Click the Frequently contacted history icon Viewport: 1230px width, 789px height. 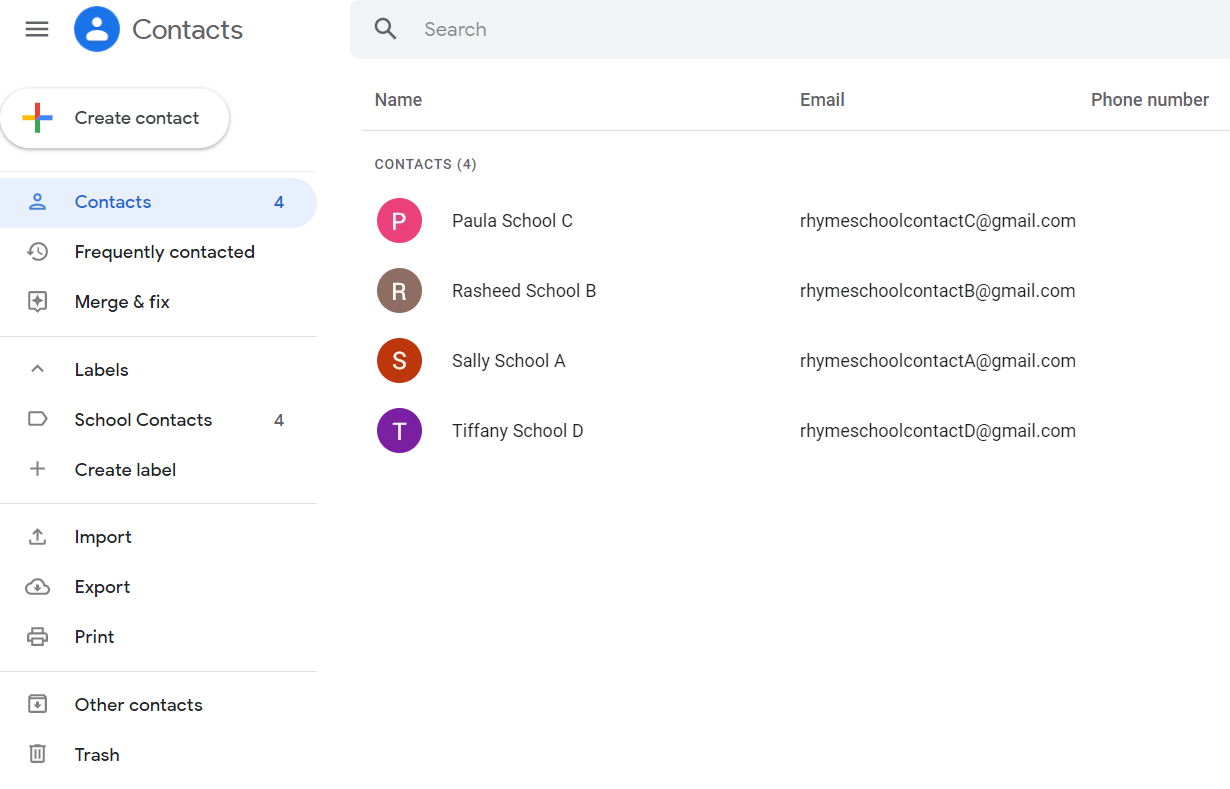click(x=37, y=252)
